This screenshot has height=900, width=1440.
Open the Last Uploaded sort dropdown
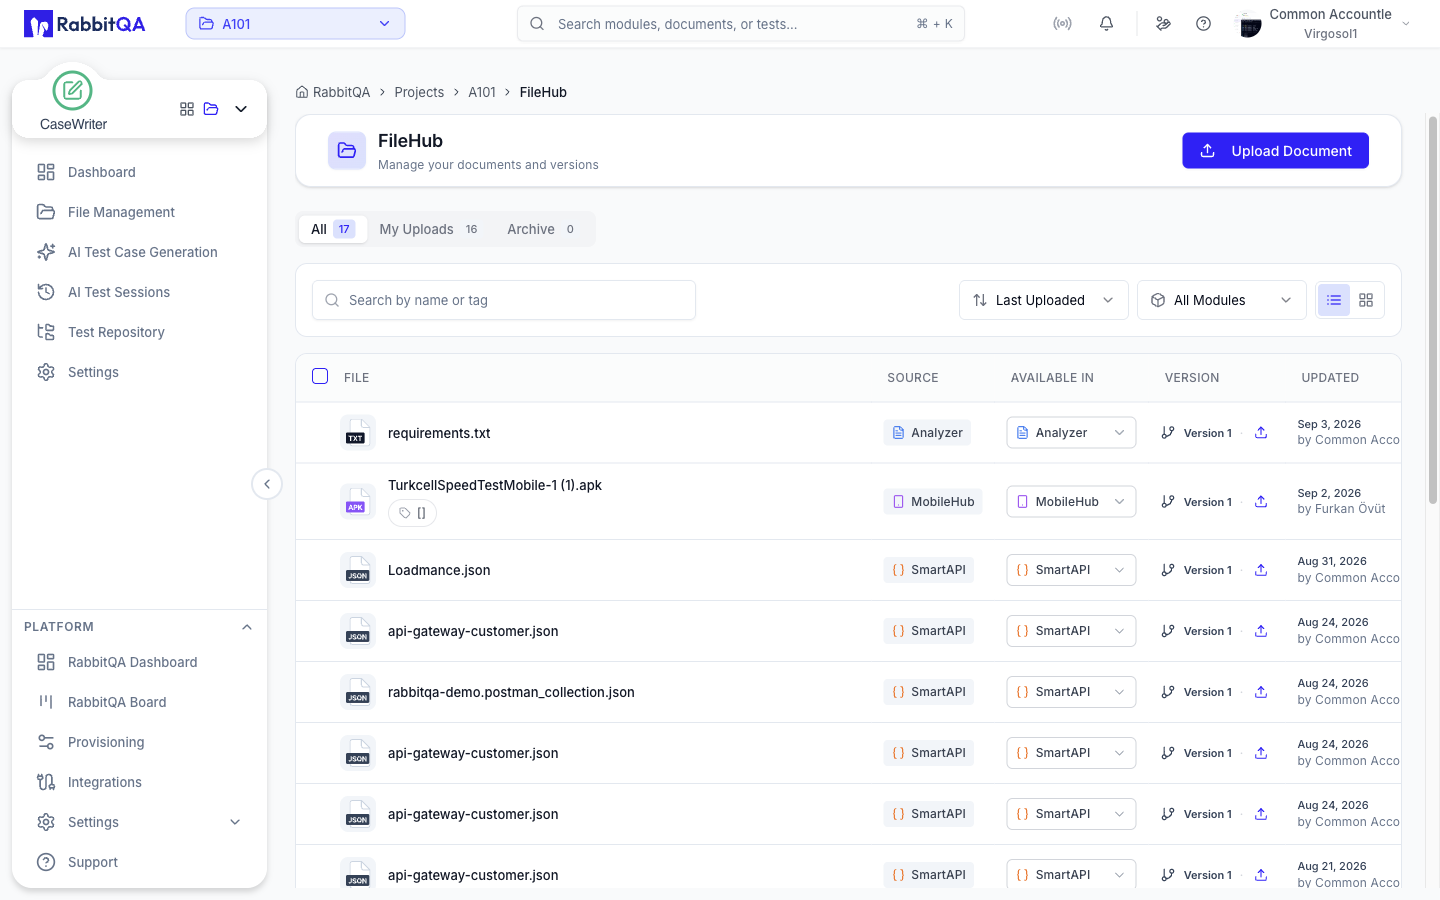(1044, 300)
